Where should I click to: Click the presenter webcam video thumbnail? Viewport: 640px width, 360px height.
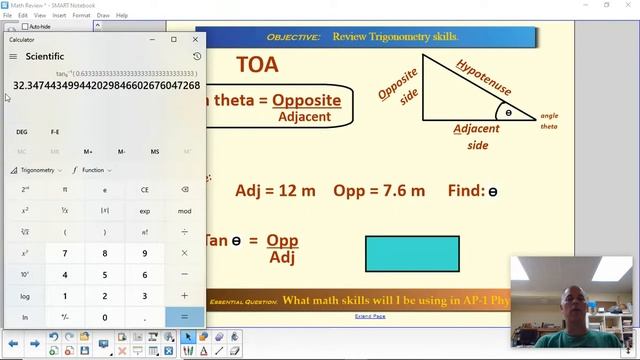pyautogui.click(x=571, y=302)
